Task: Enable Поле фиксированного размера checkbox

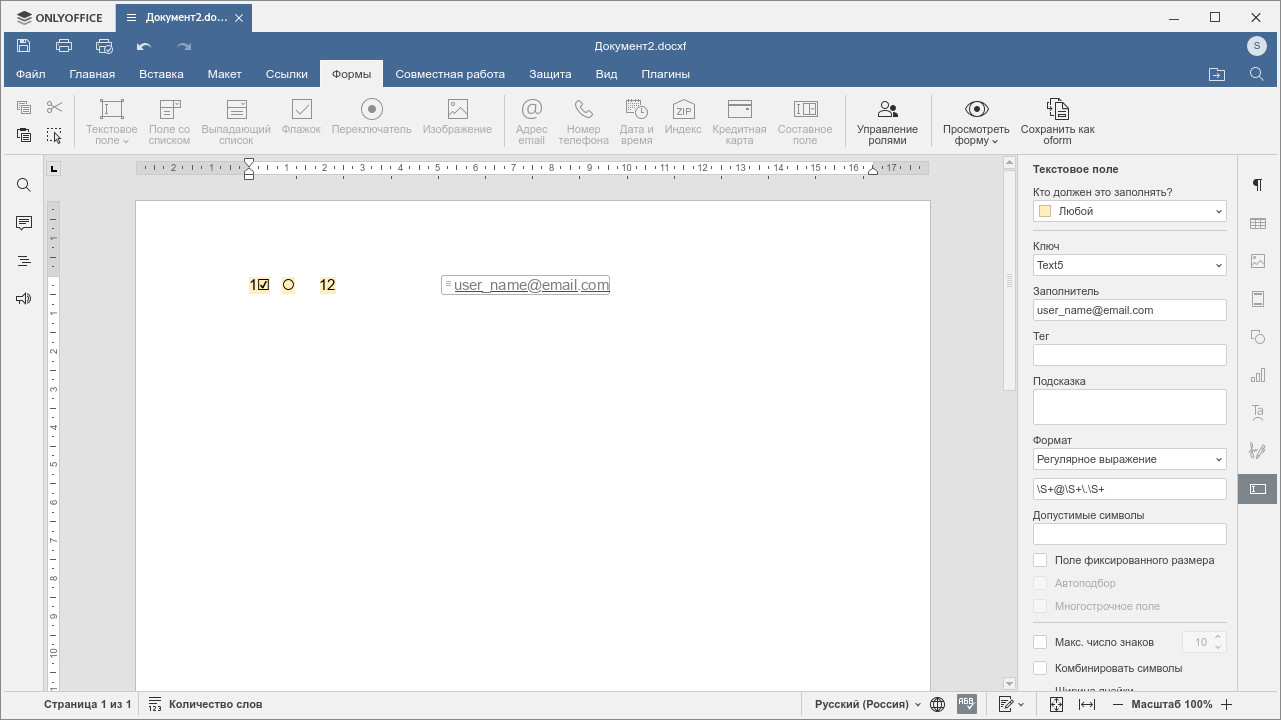Action: click(1040, 560)
